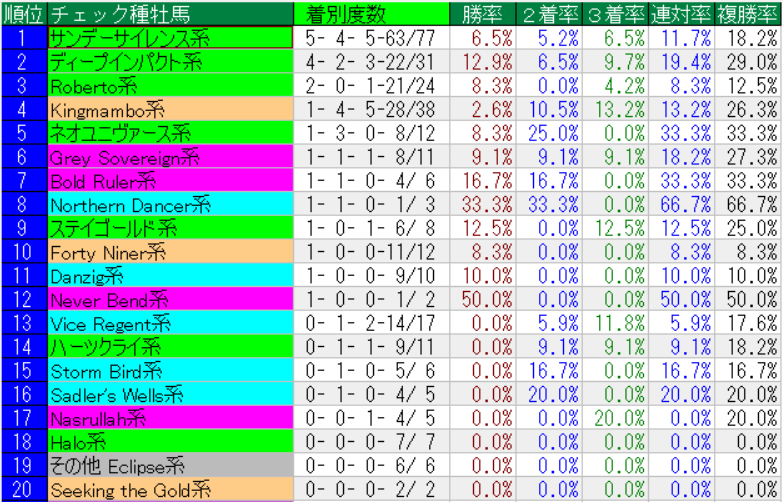Image resolution: width=783 pixels, height=502 pixels.
Task: Click the 2着率 column header
Action: [550, 13]
